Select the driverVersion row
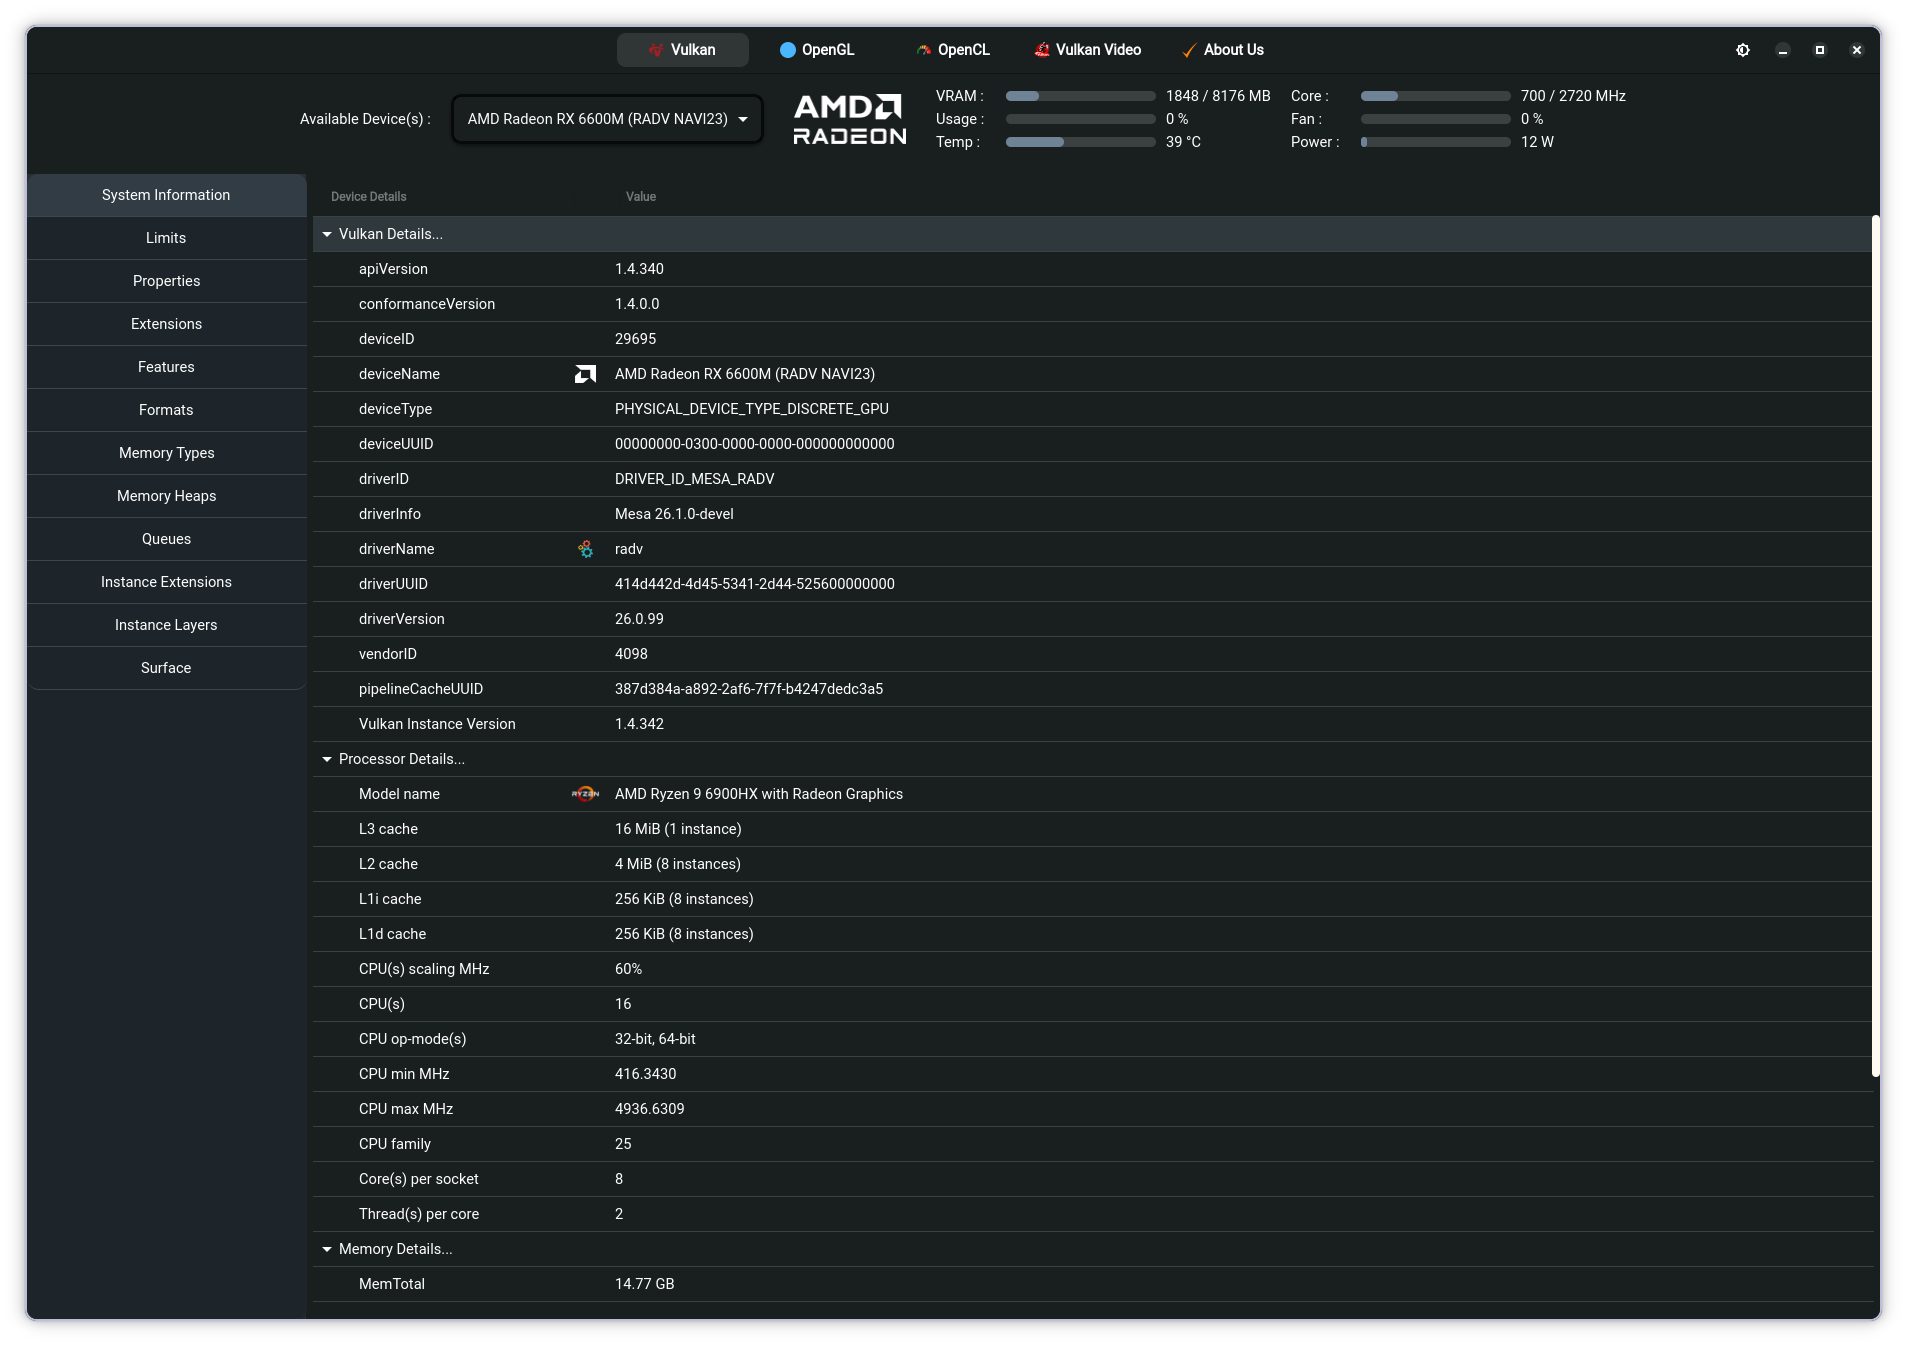Image resolution: width=1907 pixels, height=1346 pixels. click(1092, 619)
